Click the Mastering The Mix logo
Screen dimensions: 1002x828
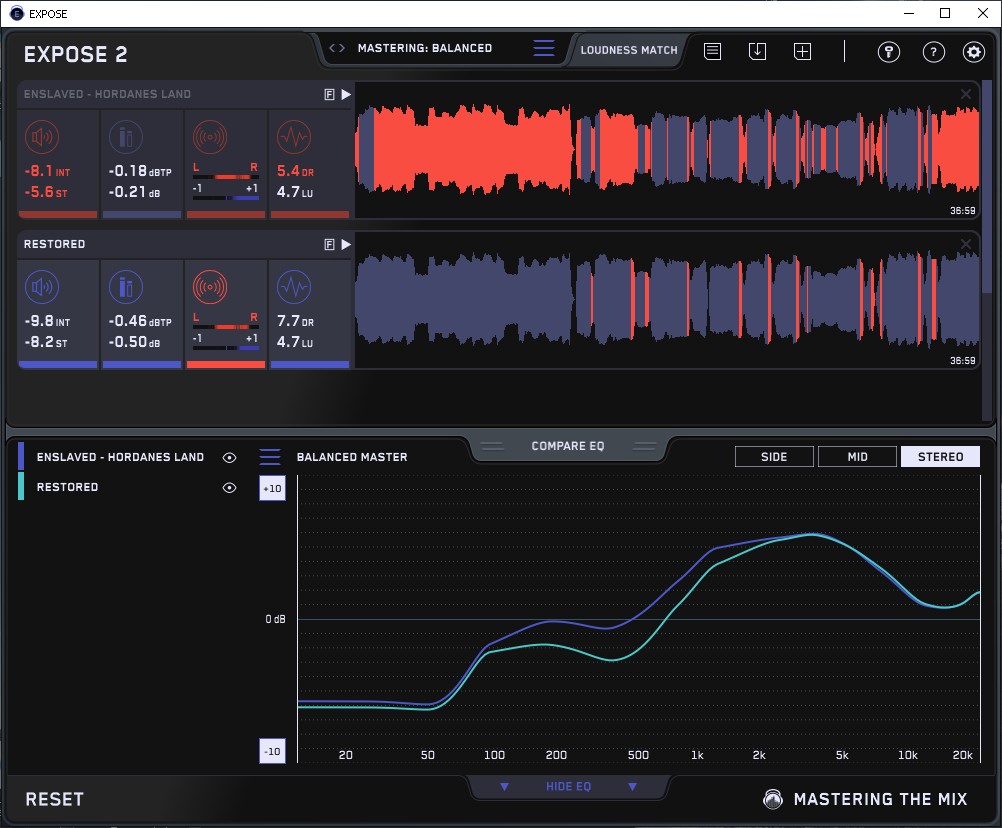pyautogui.click(x=865, y=799)
